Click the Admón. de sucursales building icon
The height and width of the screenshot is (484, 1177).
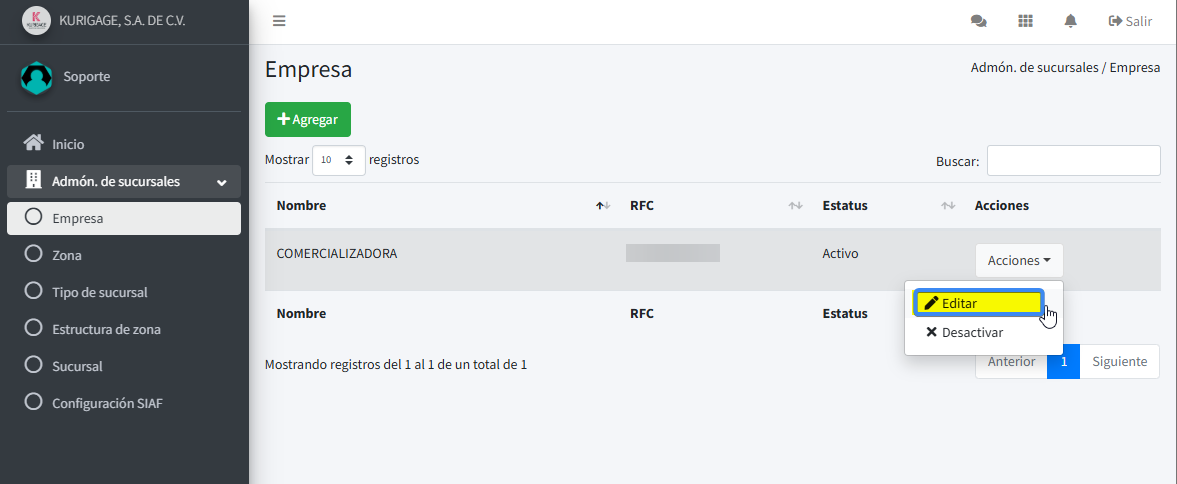33,181
